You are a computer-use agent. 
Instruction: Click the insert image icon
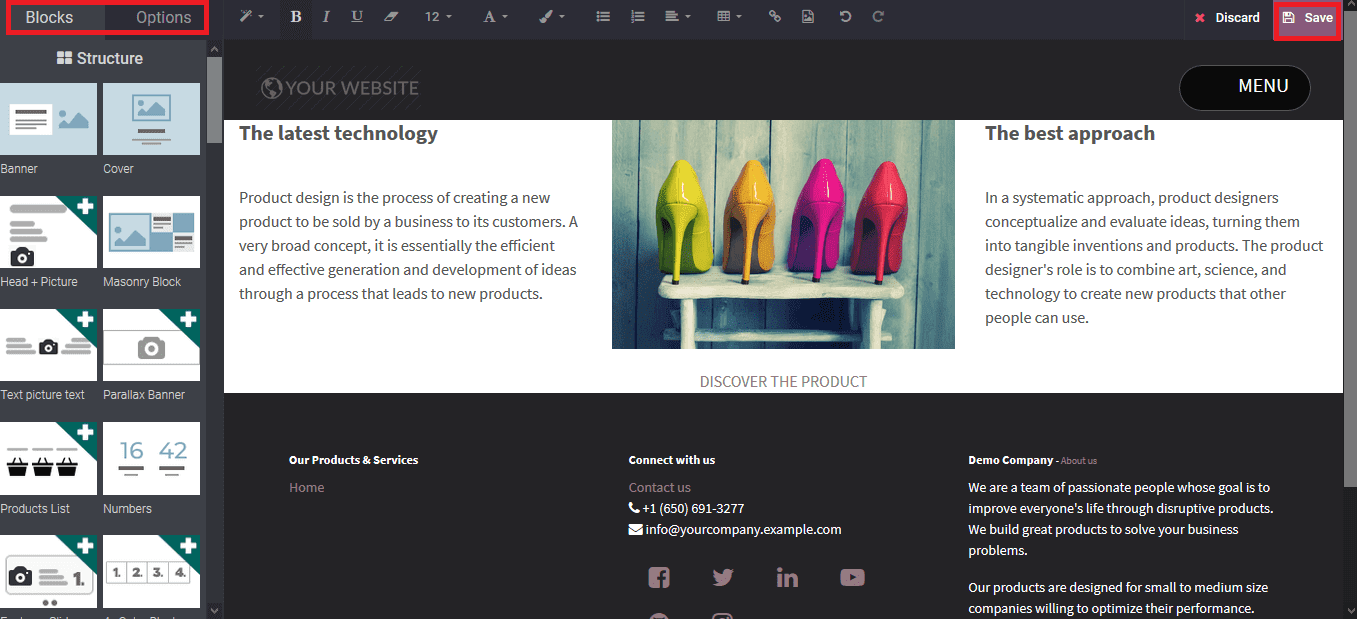(807, 17)
